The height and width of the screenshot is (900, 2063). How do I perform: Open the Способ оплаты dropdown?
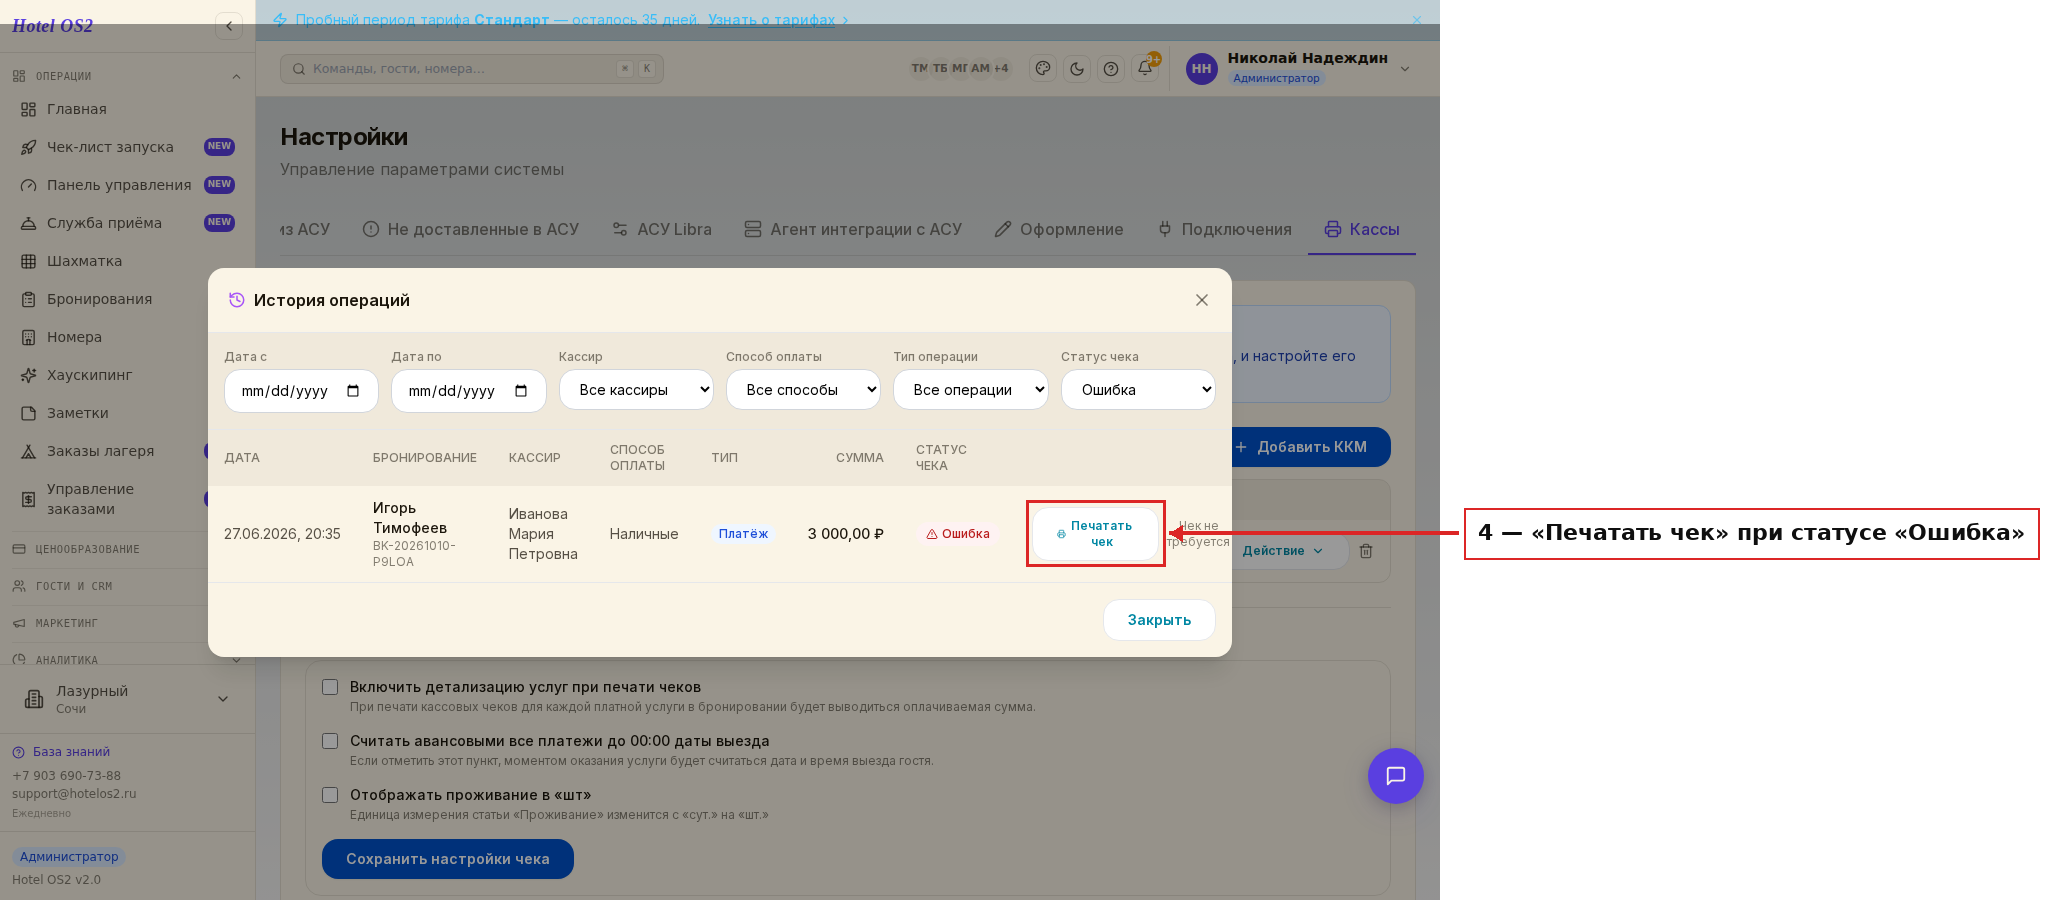pos(803,390)
